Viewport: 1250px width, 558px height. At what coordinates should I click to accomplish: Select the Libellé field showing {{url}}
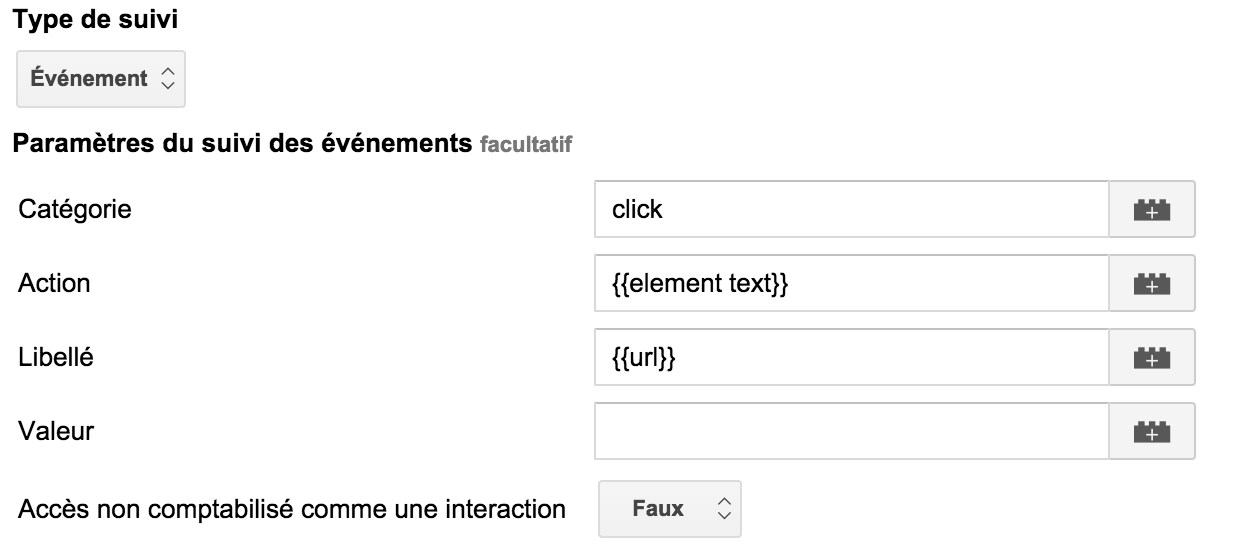(x=850, y=358)
